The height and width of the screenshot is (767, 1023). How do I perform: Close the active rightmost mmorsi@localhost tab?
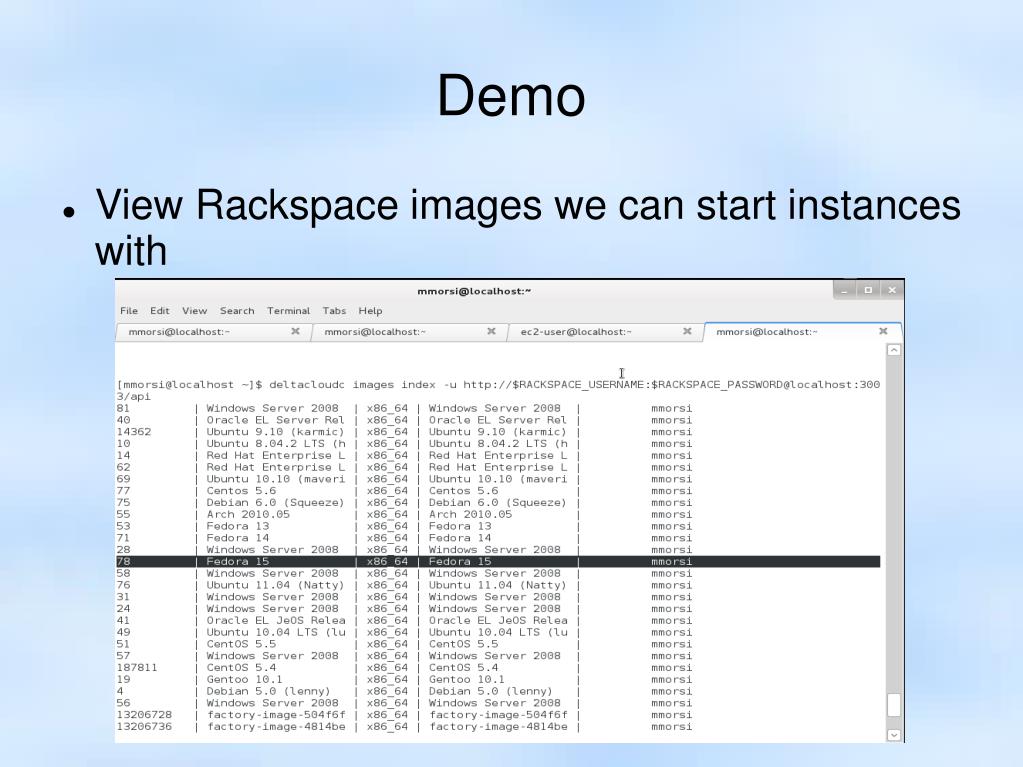point(883,331)
